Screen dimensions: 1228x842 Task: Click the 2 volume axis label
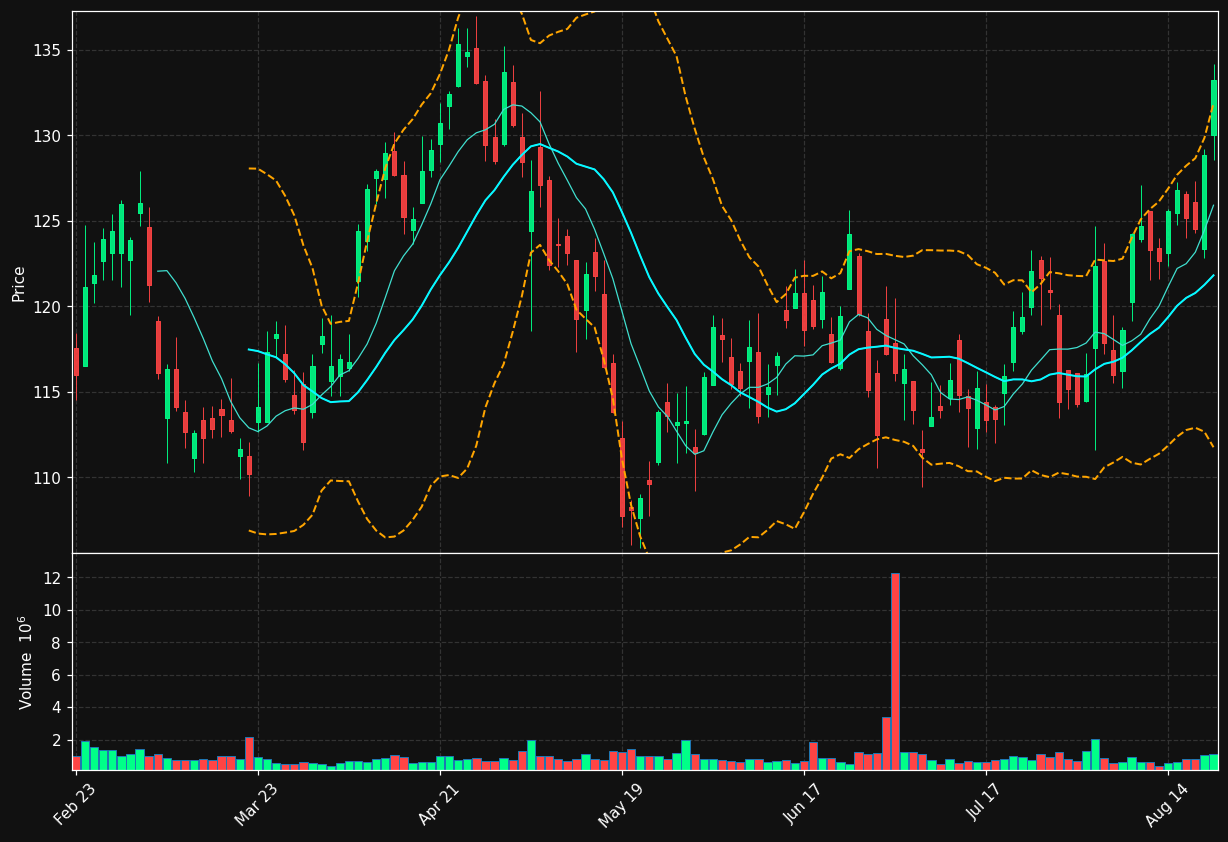click(x=57, y=740)
